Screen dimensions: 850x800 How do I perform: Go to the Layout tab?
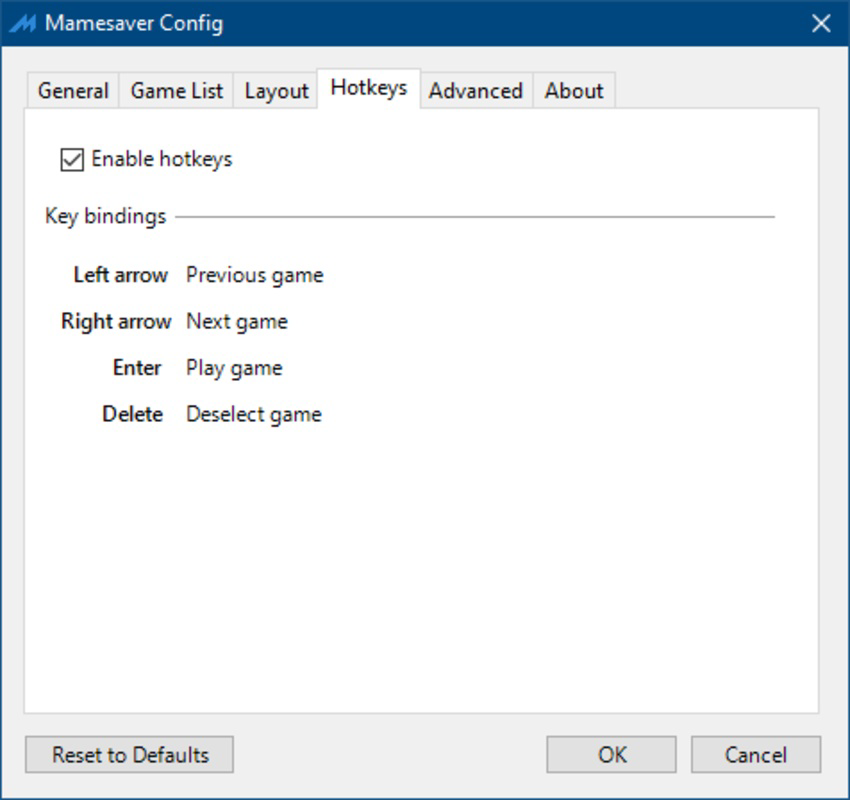276,91
